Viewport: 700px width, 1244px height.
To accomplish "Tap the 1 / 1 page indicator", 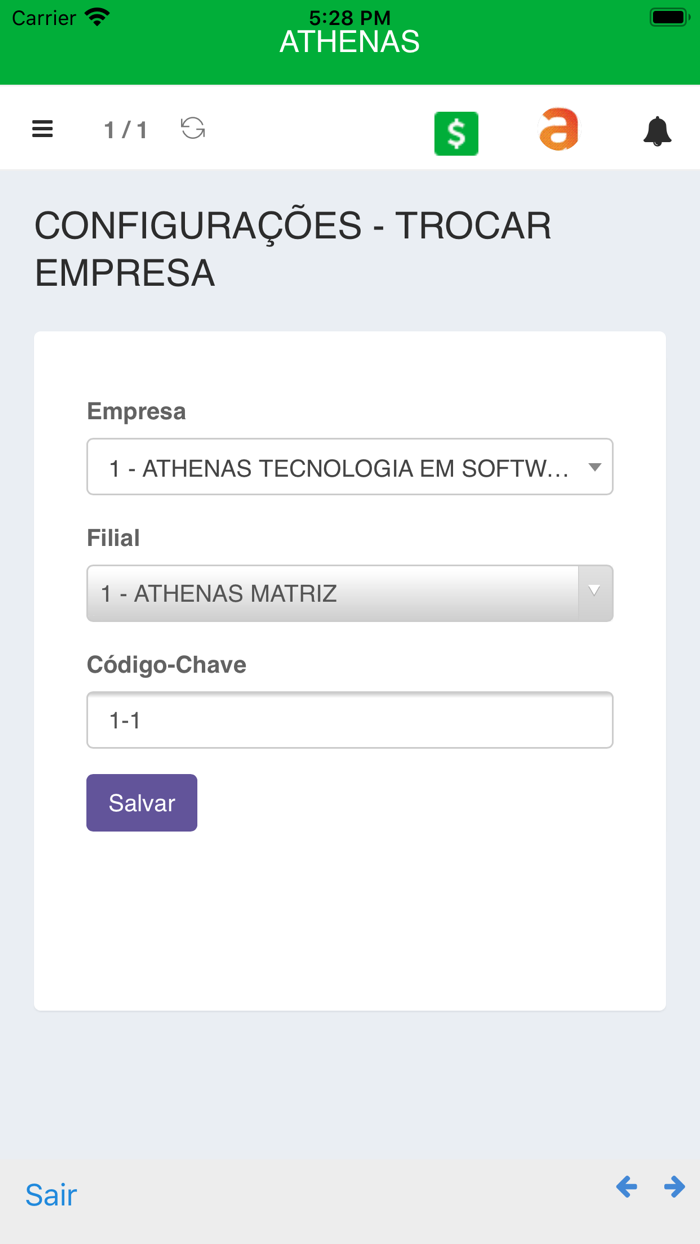I will click(124, 129).
